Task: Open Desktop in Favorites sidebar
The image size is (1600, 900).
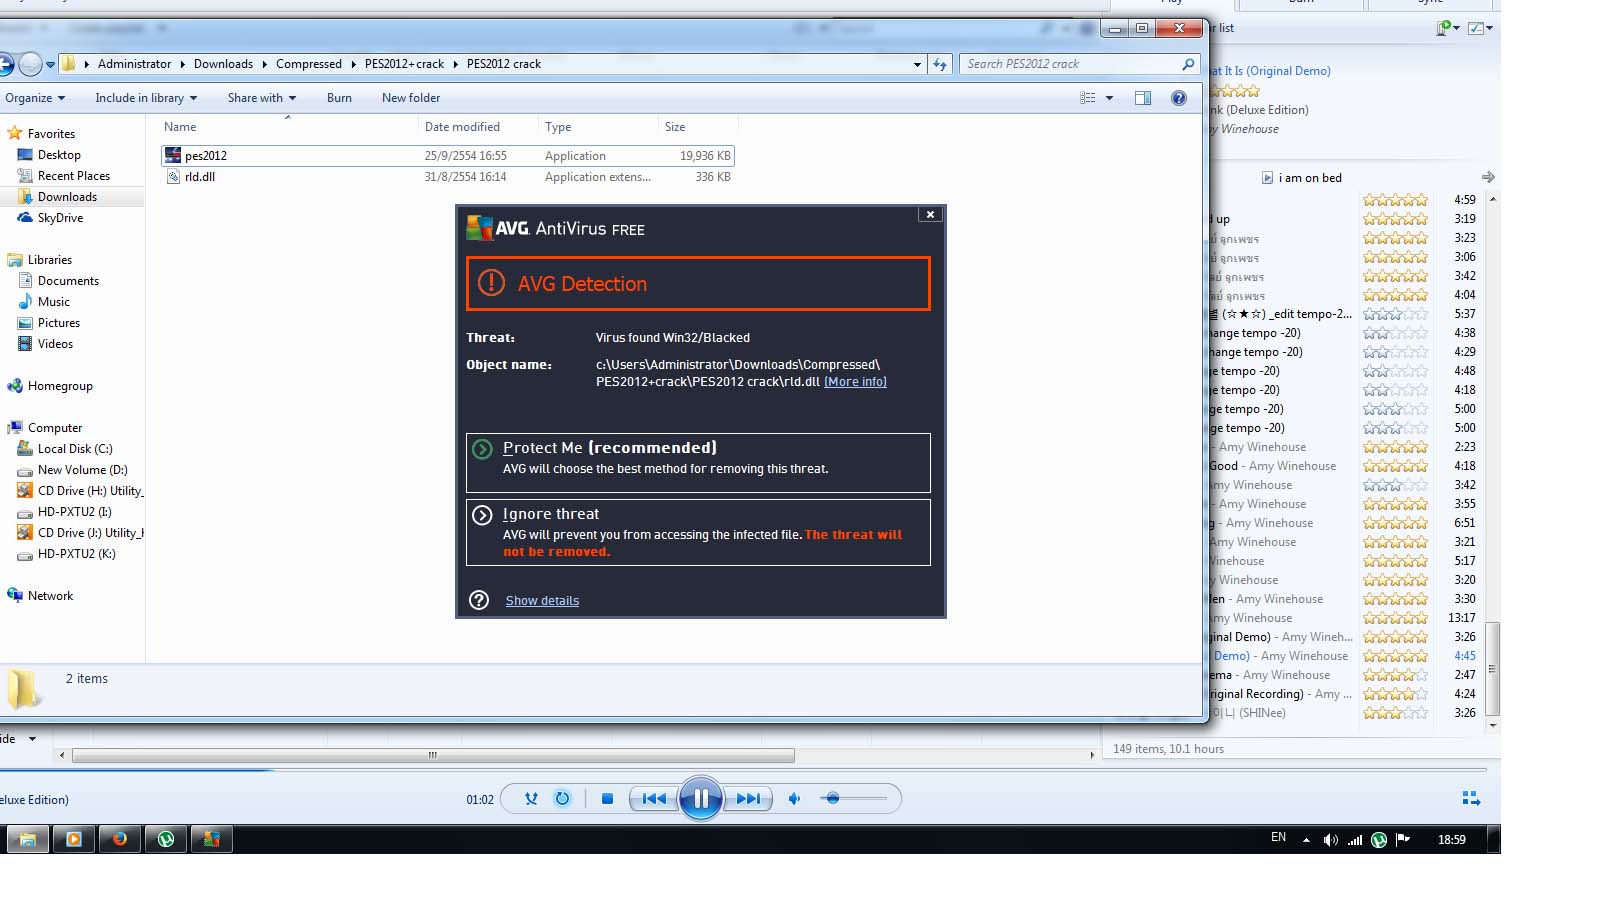Action: 59,155
